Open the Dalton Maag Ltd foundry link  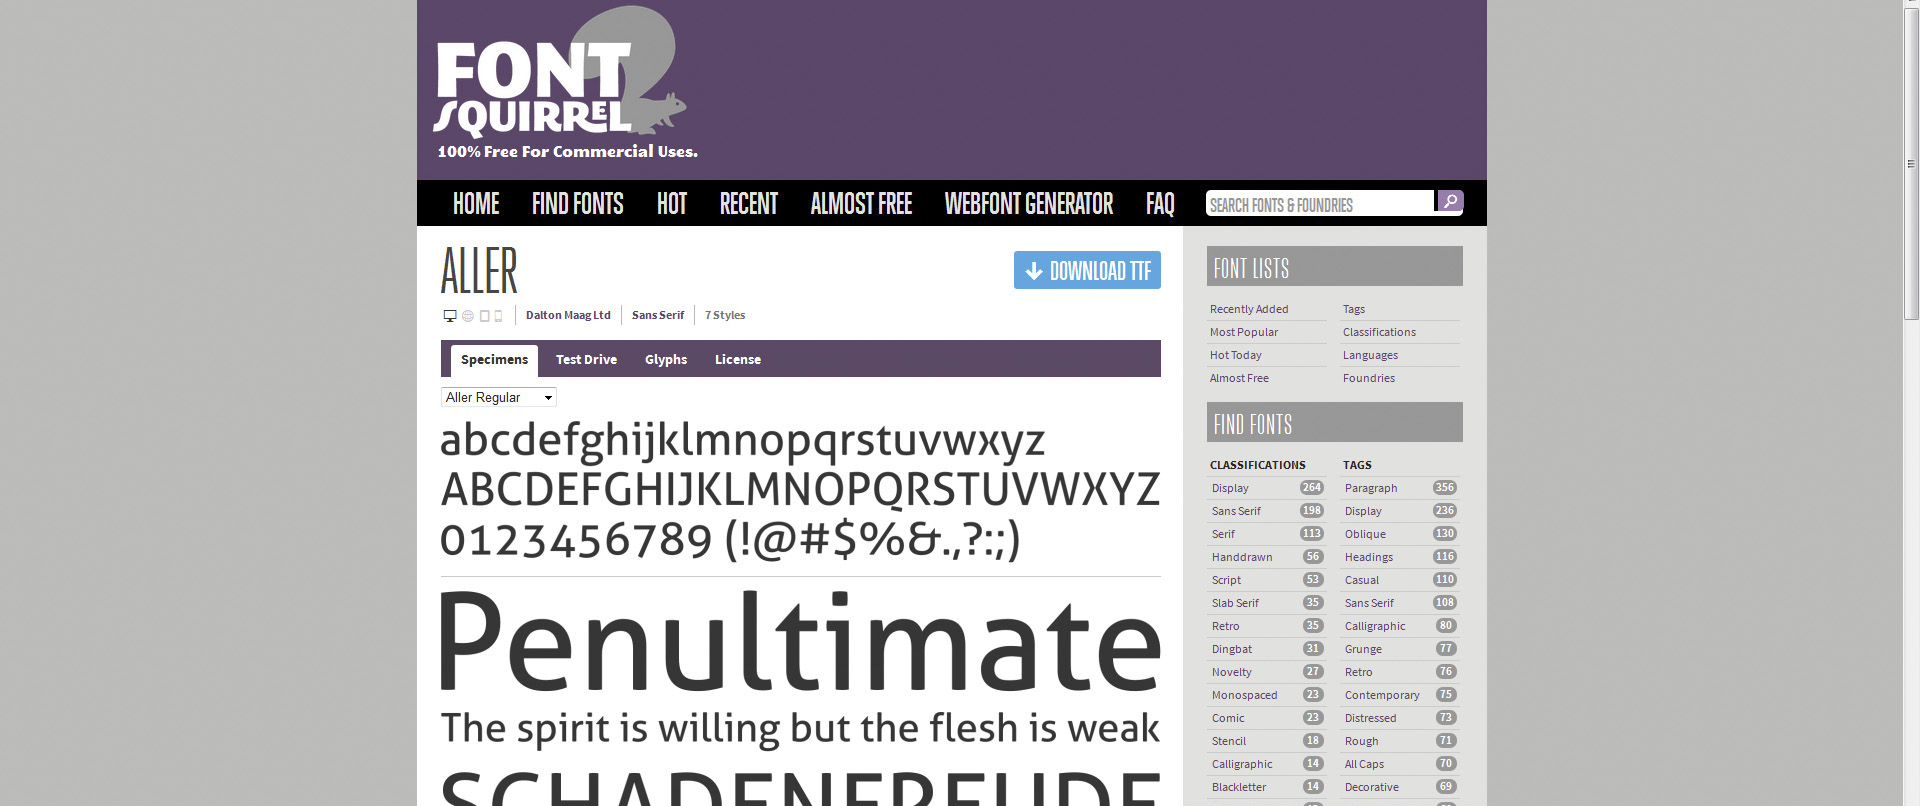point(568,315)
